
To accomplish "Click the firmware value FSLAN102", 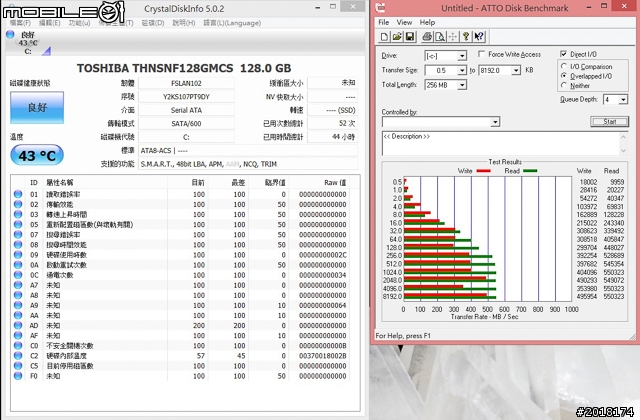I will coord(186,83).
